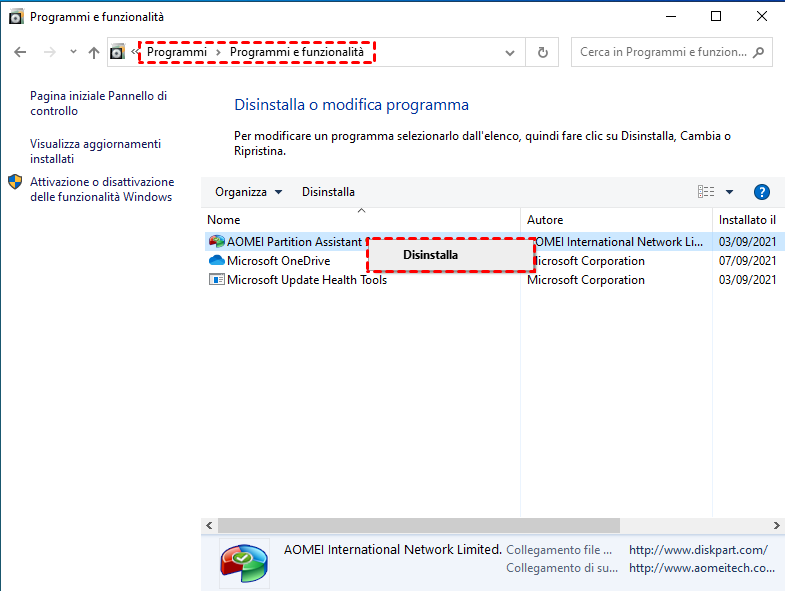Click the AOMEI Partition Assistant icon
This screenshot has height=591, width=785.
(216, 241)
